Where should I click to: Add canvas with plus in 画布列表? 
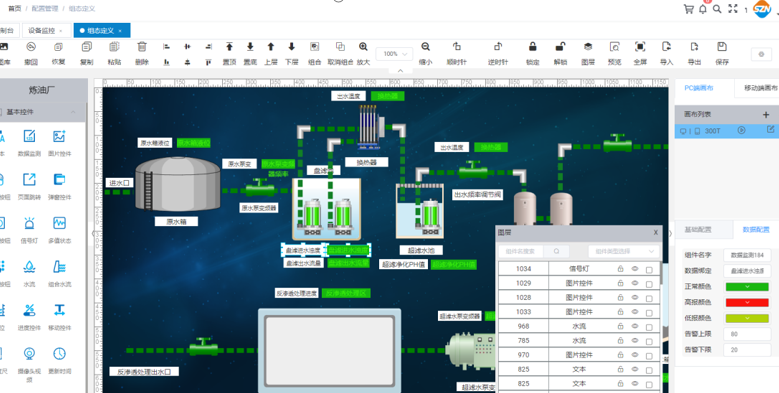tap(766, 115)
